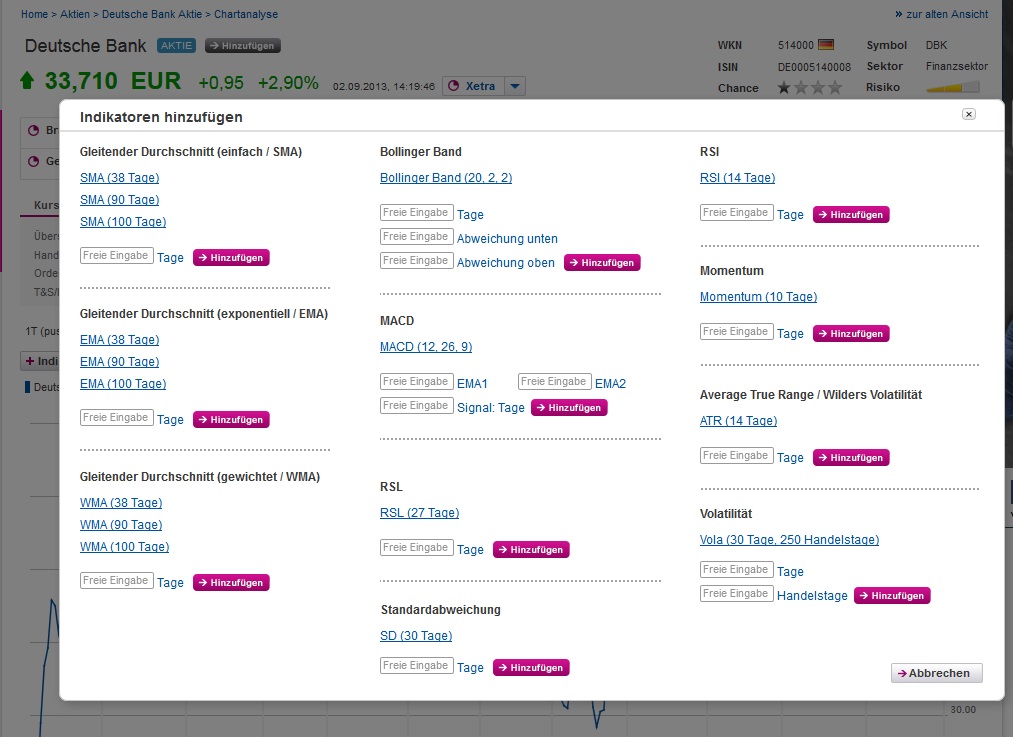1013x737 pixels.
Task: Click Hinzufügen for custom Volatilität
Action: [892, 596]
